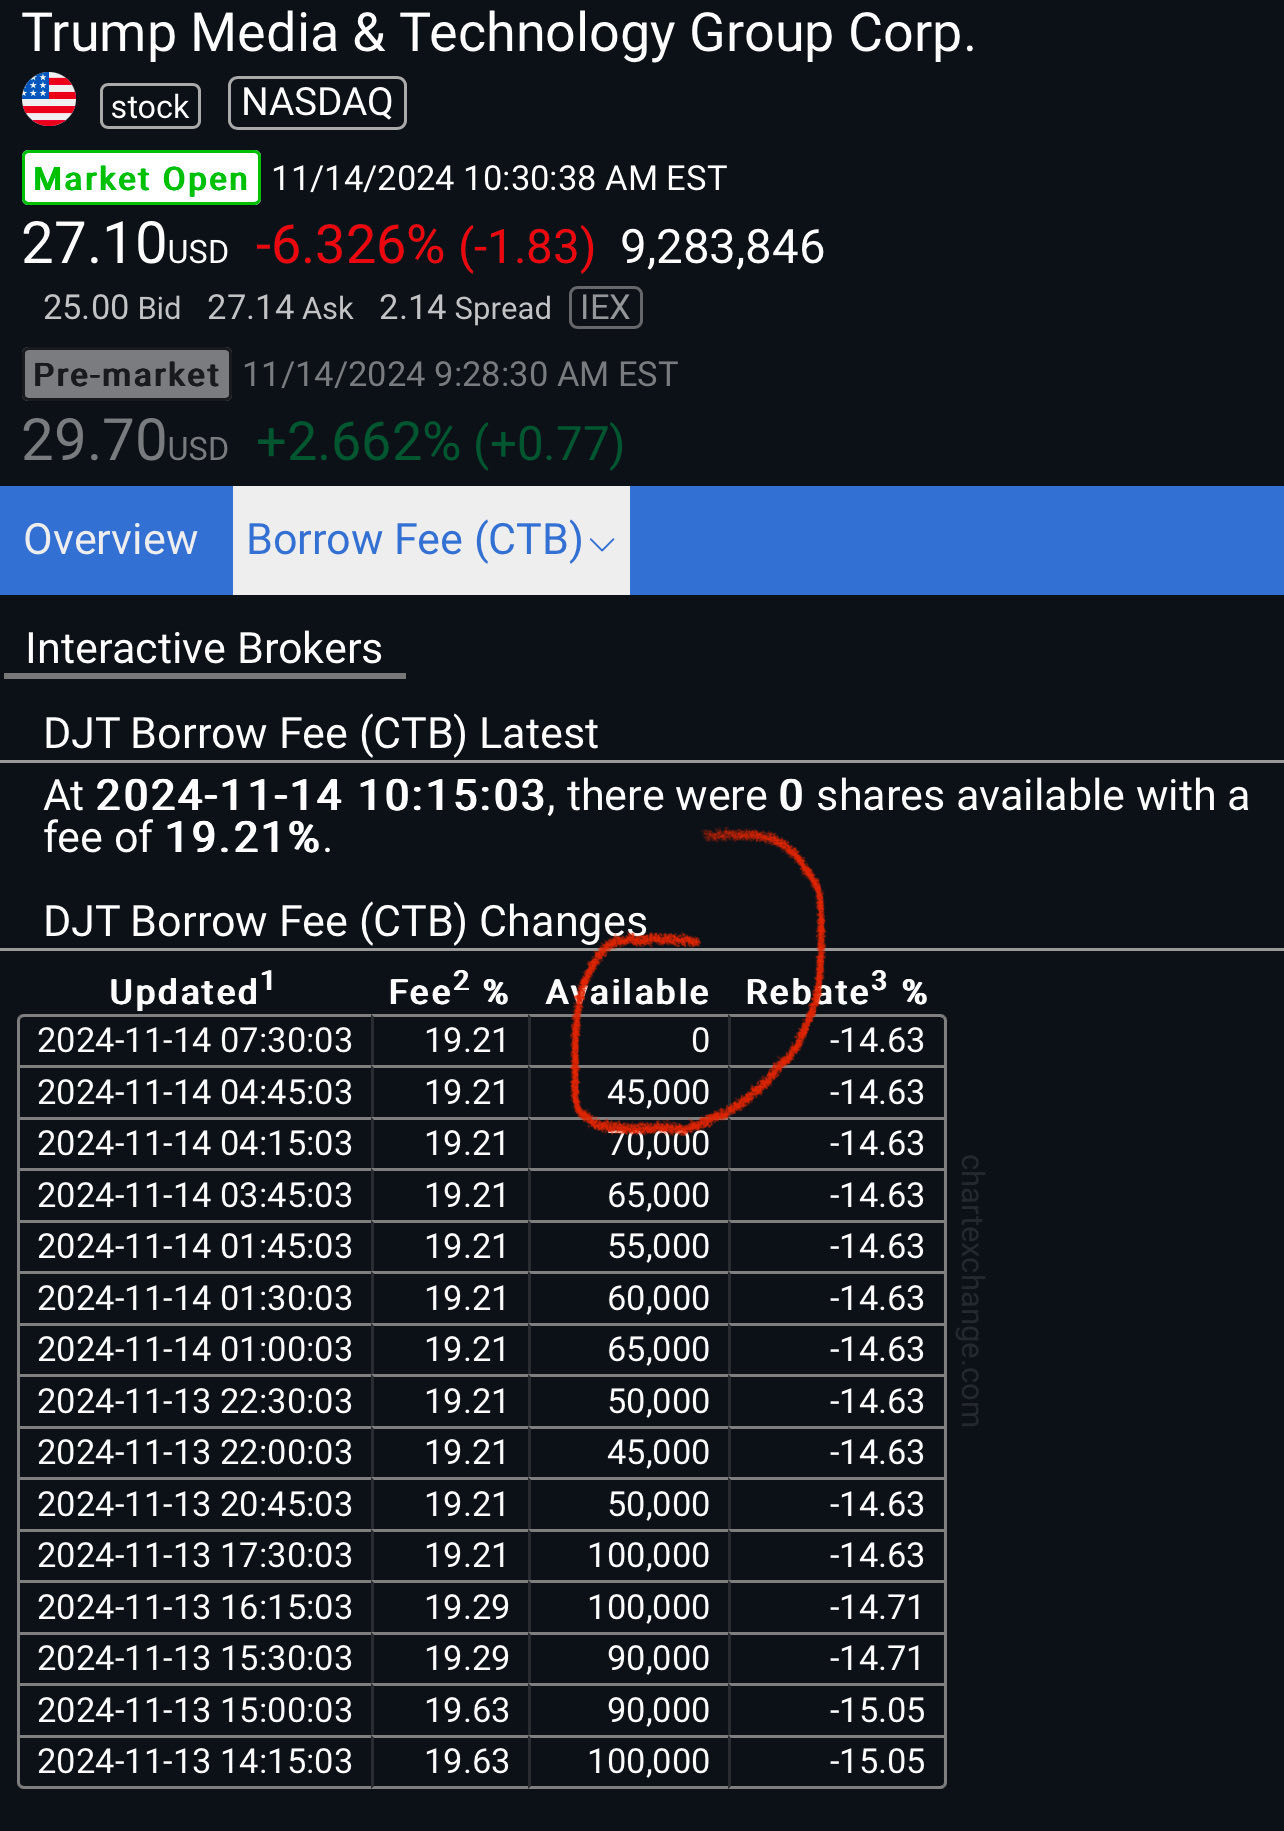The height and width of the screenshot is (1831, 1284).
Task: Click the NASDAQ exchange badge
Action: point(317,103)
